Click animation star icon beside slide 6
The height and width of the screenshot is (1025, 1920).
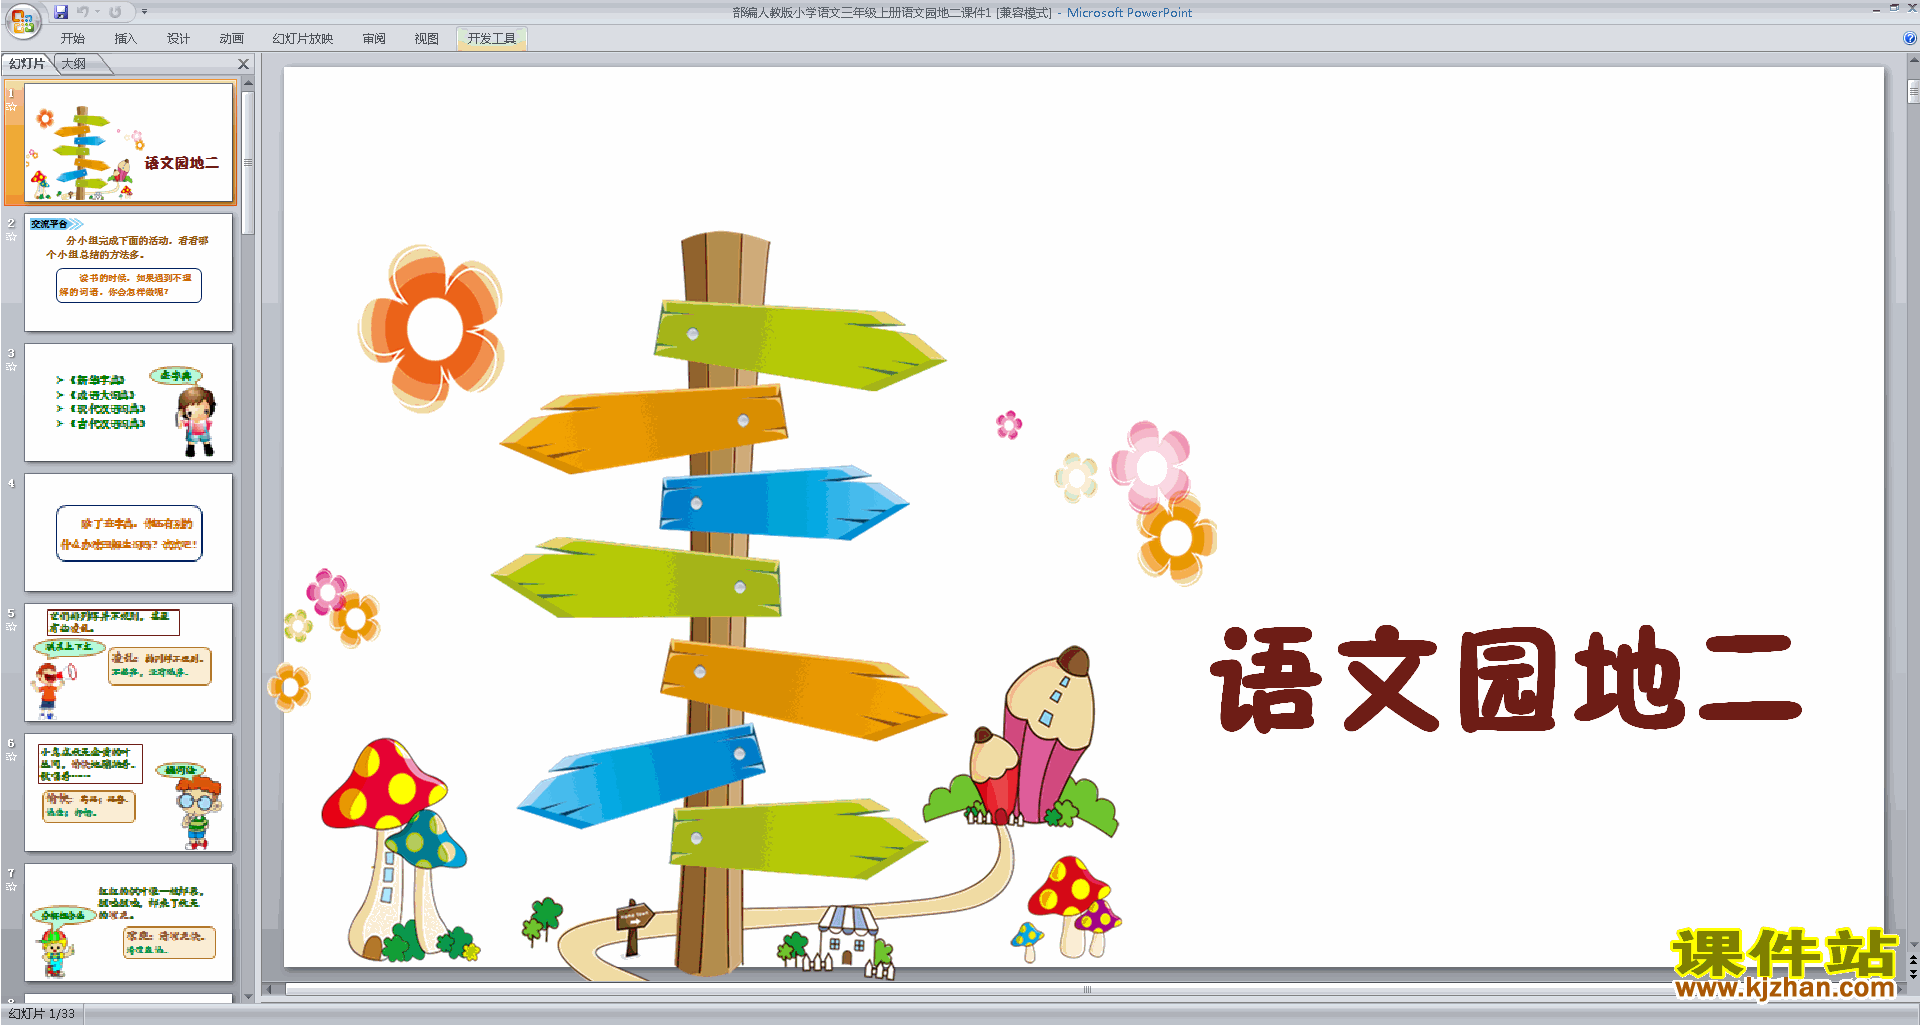(12, 757)
